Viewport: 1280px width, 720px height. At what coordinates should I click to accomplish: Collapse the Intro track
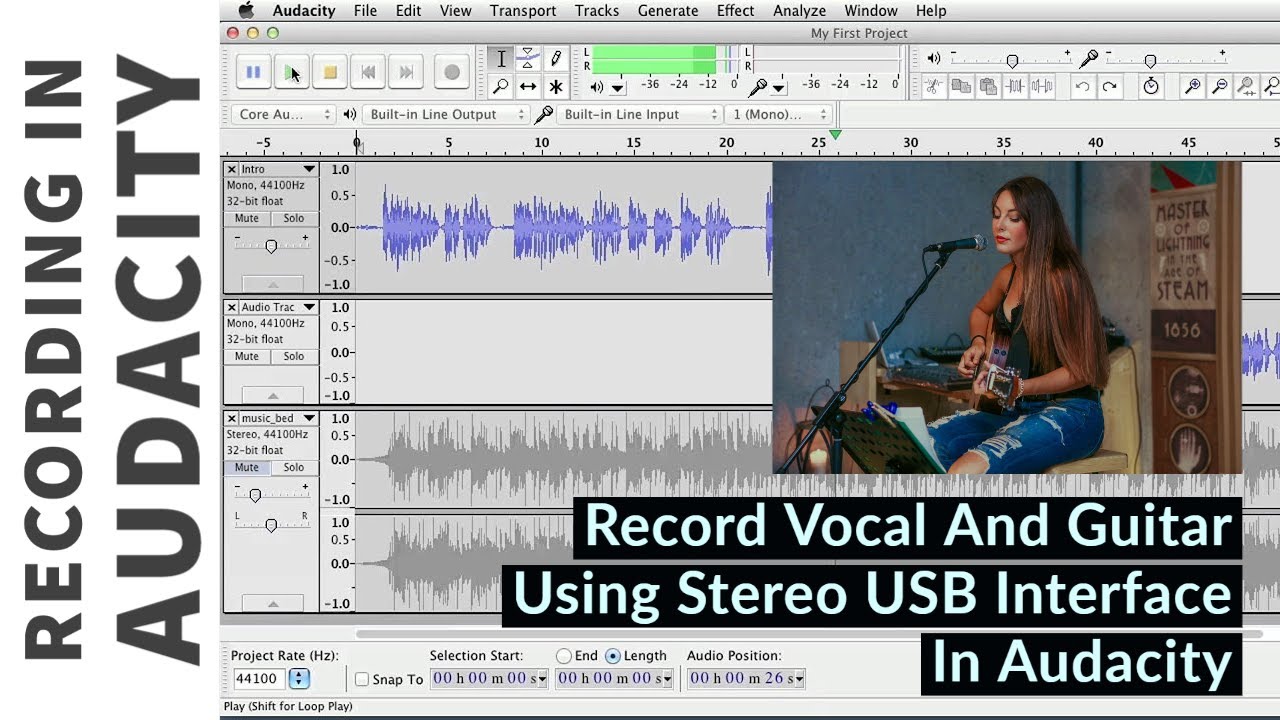coord(272,285)
